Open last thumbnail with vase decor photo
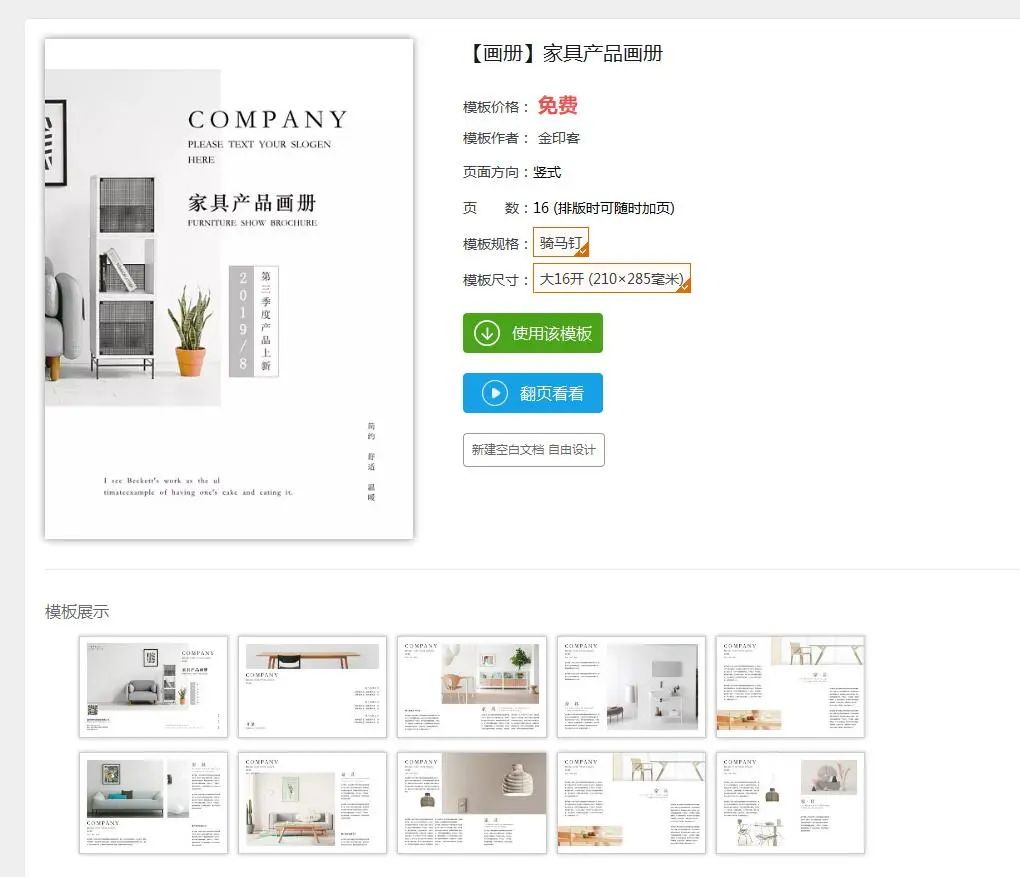This screenshot has height=877, width=1020. point(790,803)
